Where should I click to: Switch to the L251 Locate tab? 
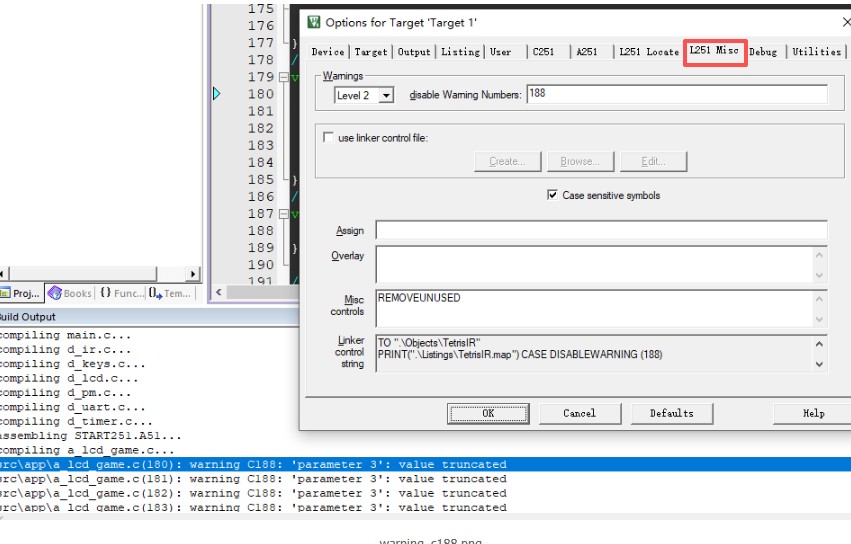pyautogui.click(x=648, y=52)
